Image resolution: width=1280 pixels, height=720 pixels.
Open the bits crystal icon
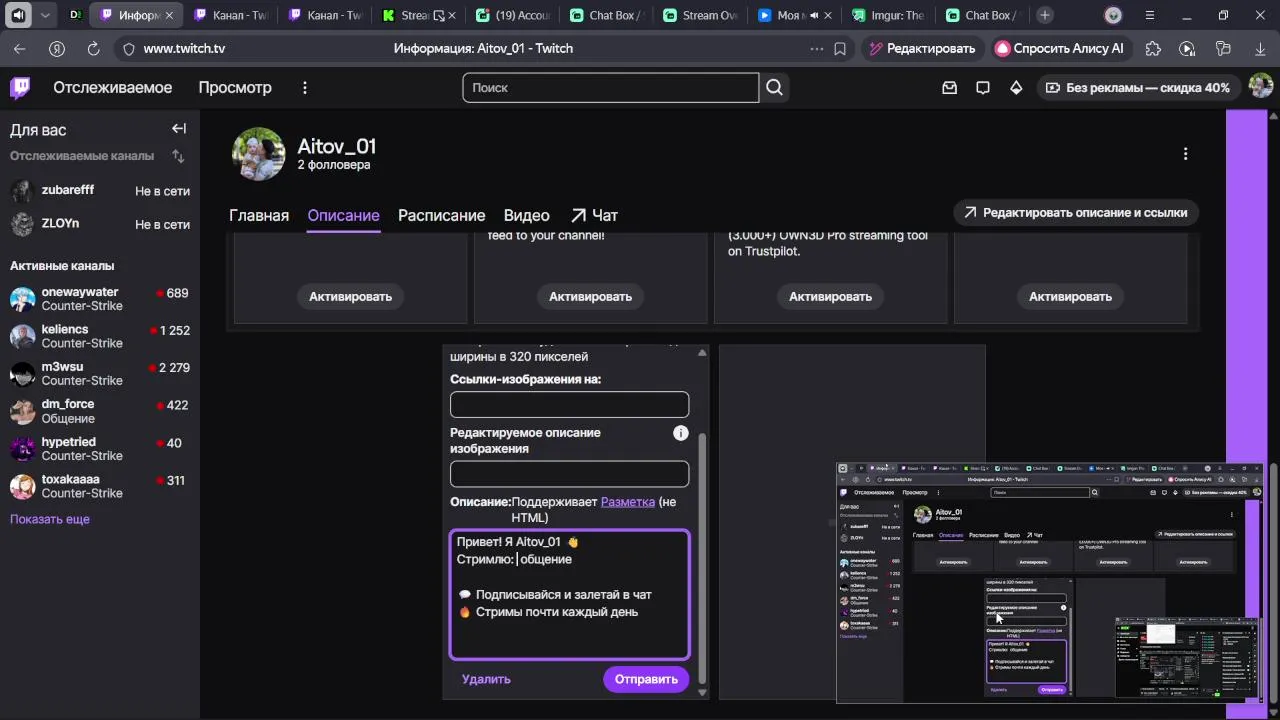click(x=1016, y=88)
